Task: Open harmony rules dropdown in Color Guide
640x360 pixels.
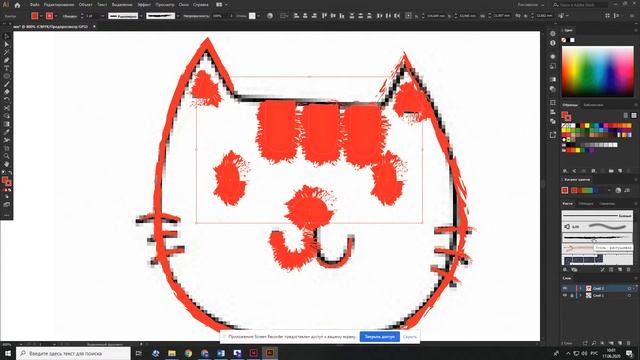Action: [609, 190]
